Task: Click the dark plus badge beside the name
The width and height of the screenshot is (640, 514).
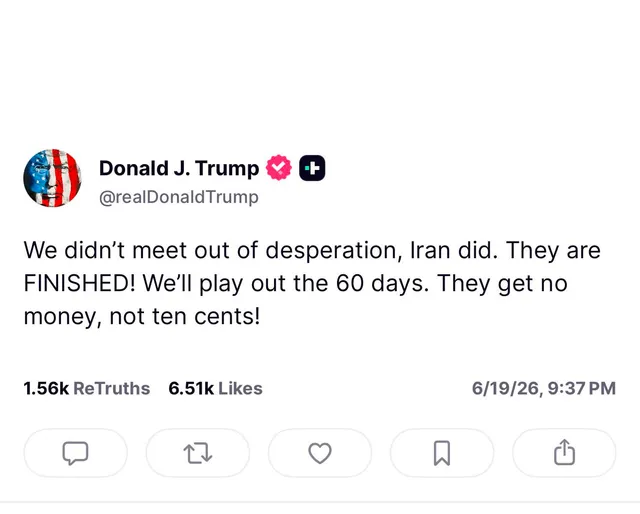Action: 312,168
